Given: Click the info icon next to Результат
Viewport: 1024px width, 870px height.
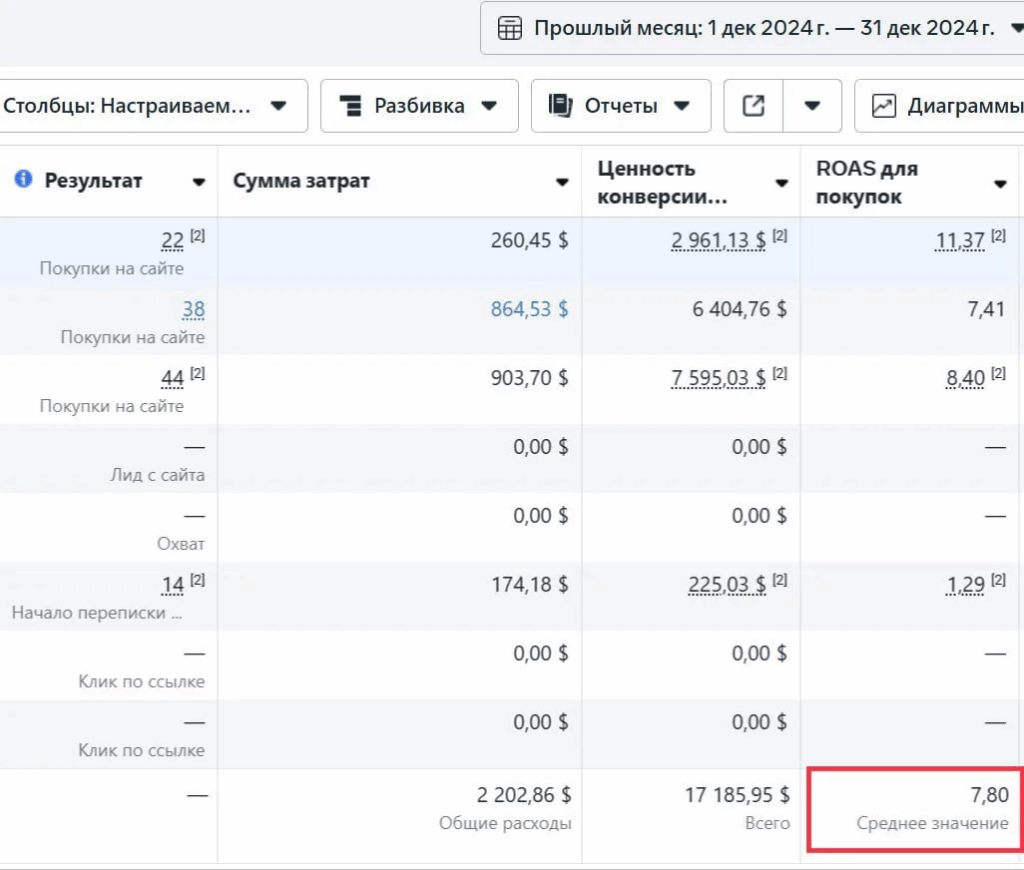Looking at the screenshot, I should (x=24, y=178).
